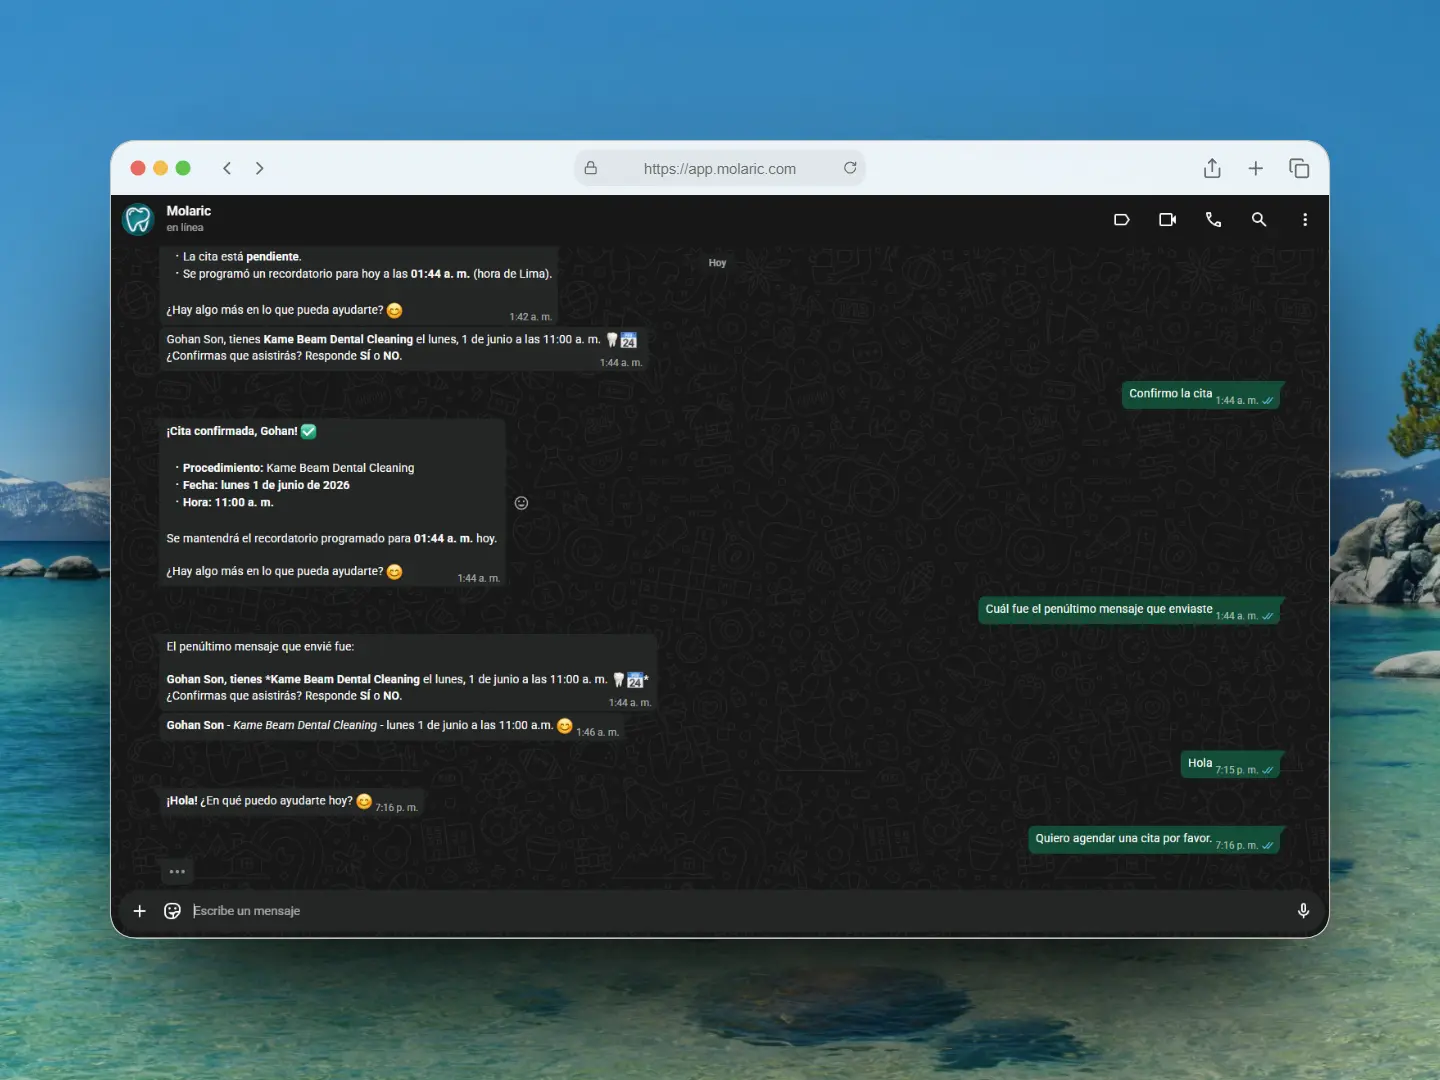Screen dimensions: 1440x1080
Task: Open the three-dot chat menu
Action: pos(1305,220)
